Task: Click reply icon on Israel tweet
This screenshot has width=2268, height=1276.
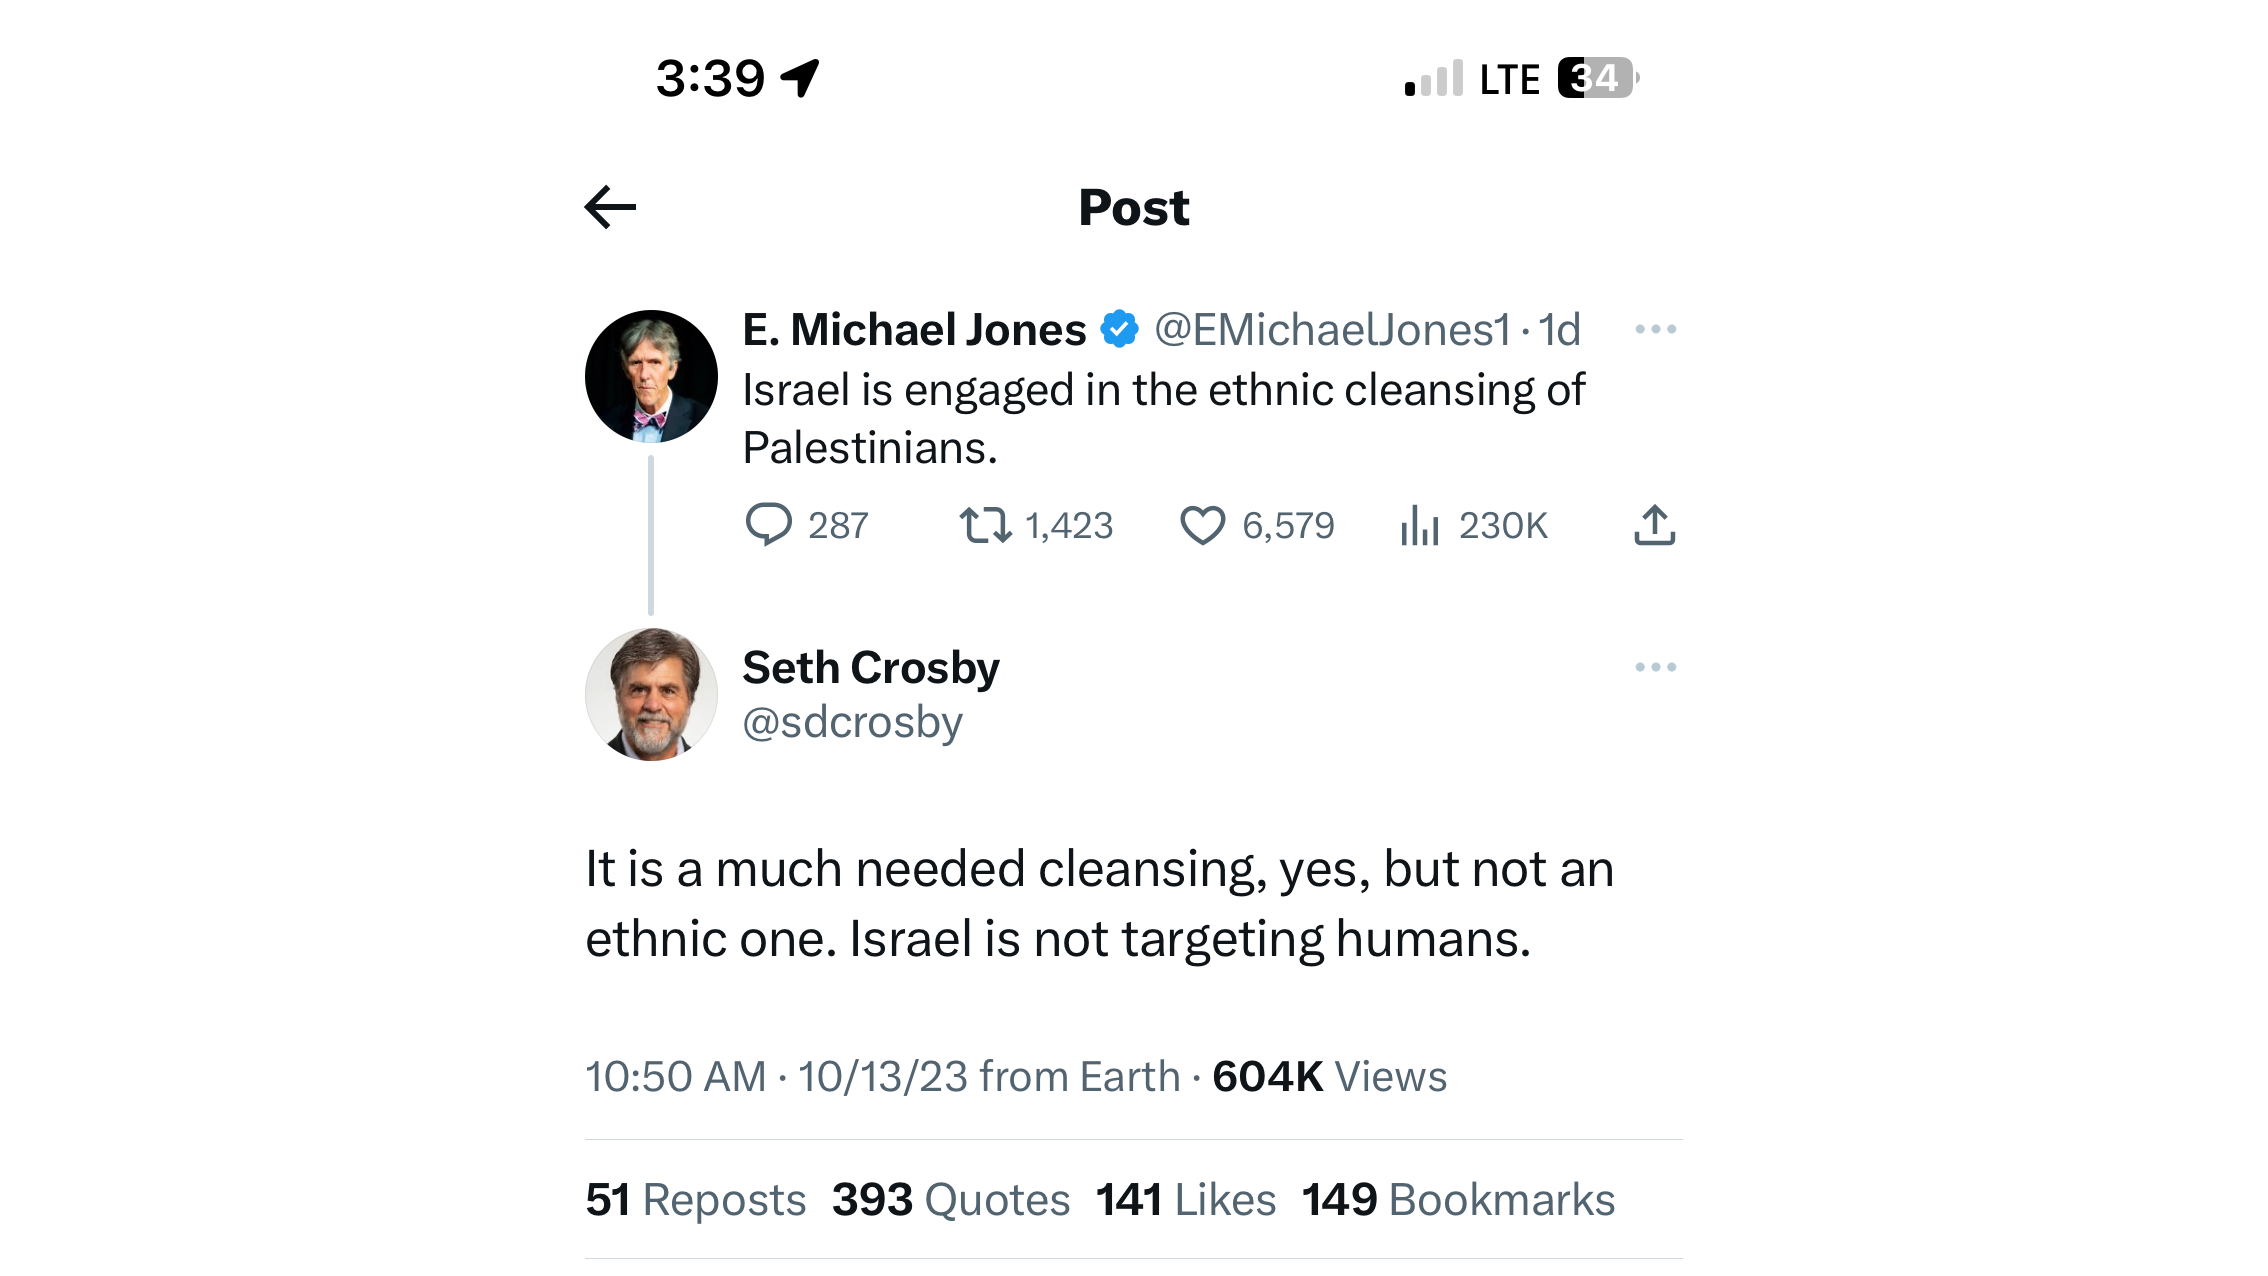Action: 768,525
